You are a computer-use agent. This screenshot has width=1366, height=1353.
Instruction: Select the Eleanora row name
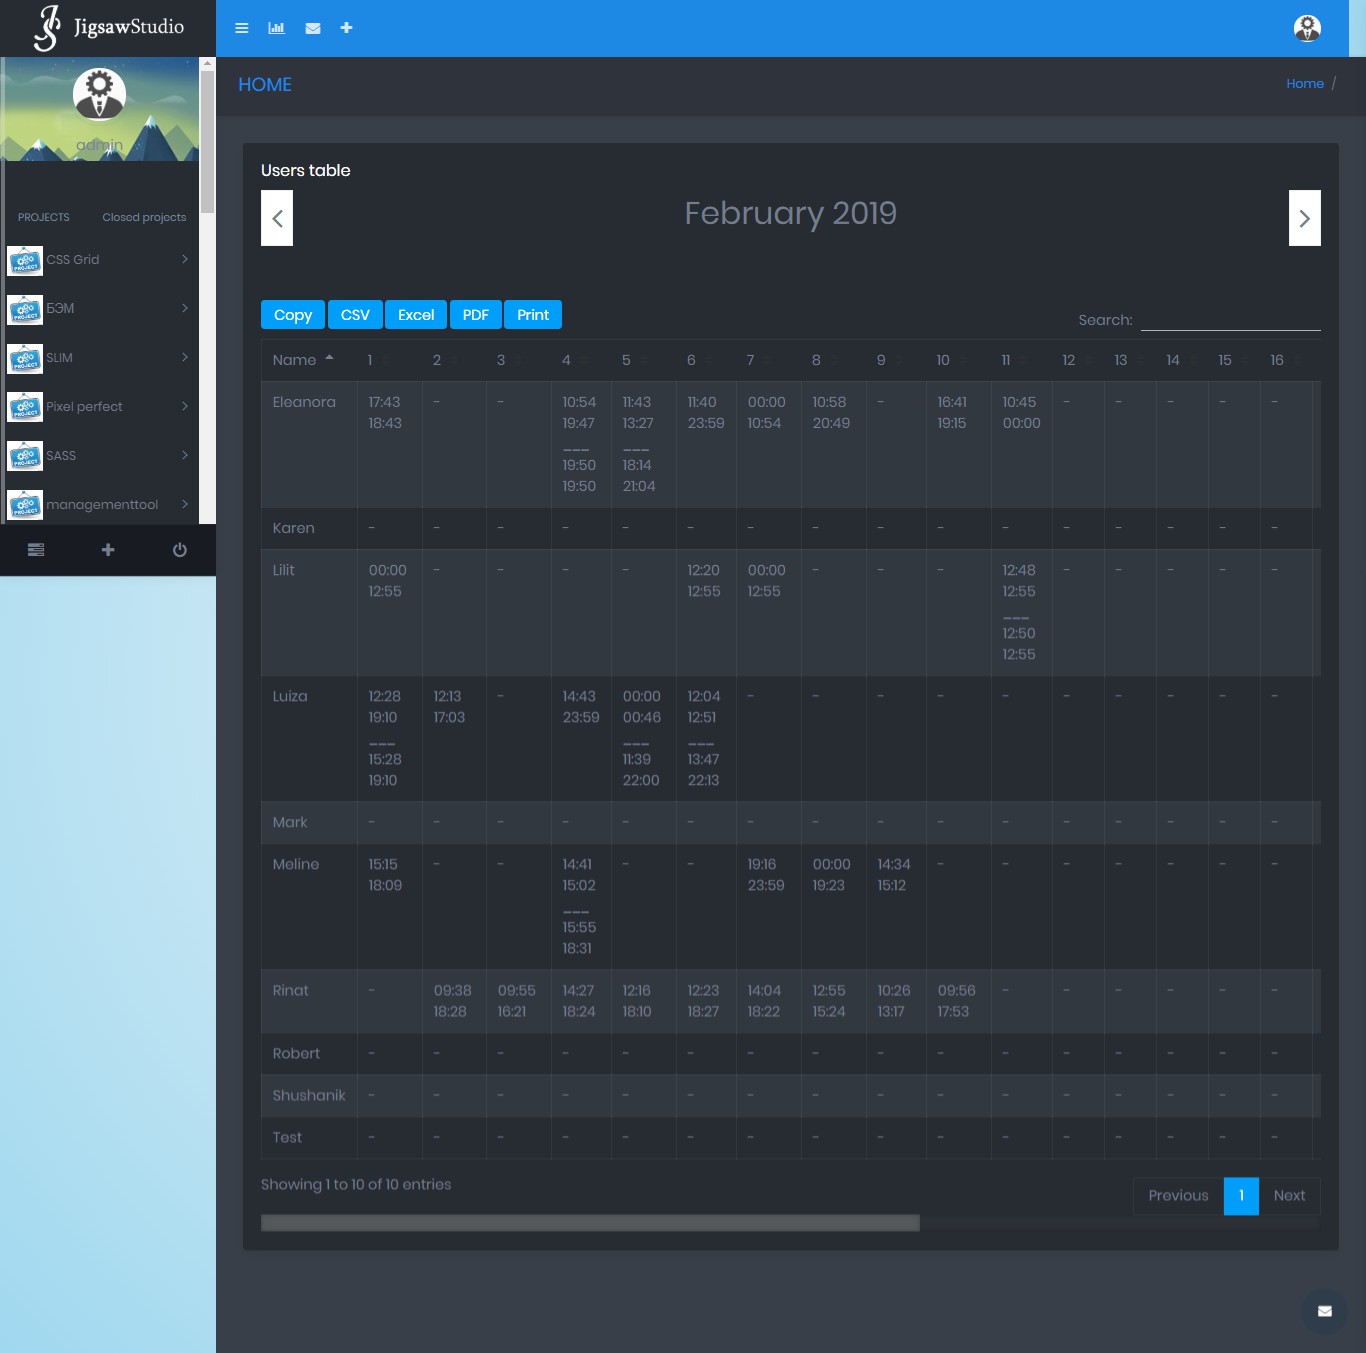pos(304,402)
